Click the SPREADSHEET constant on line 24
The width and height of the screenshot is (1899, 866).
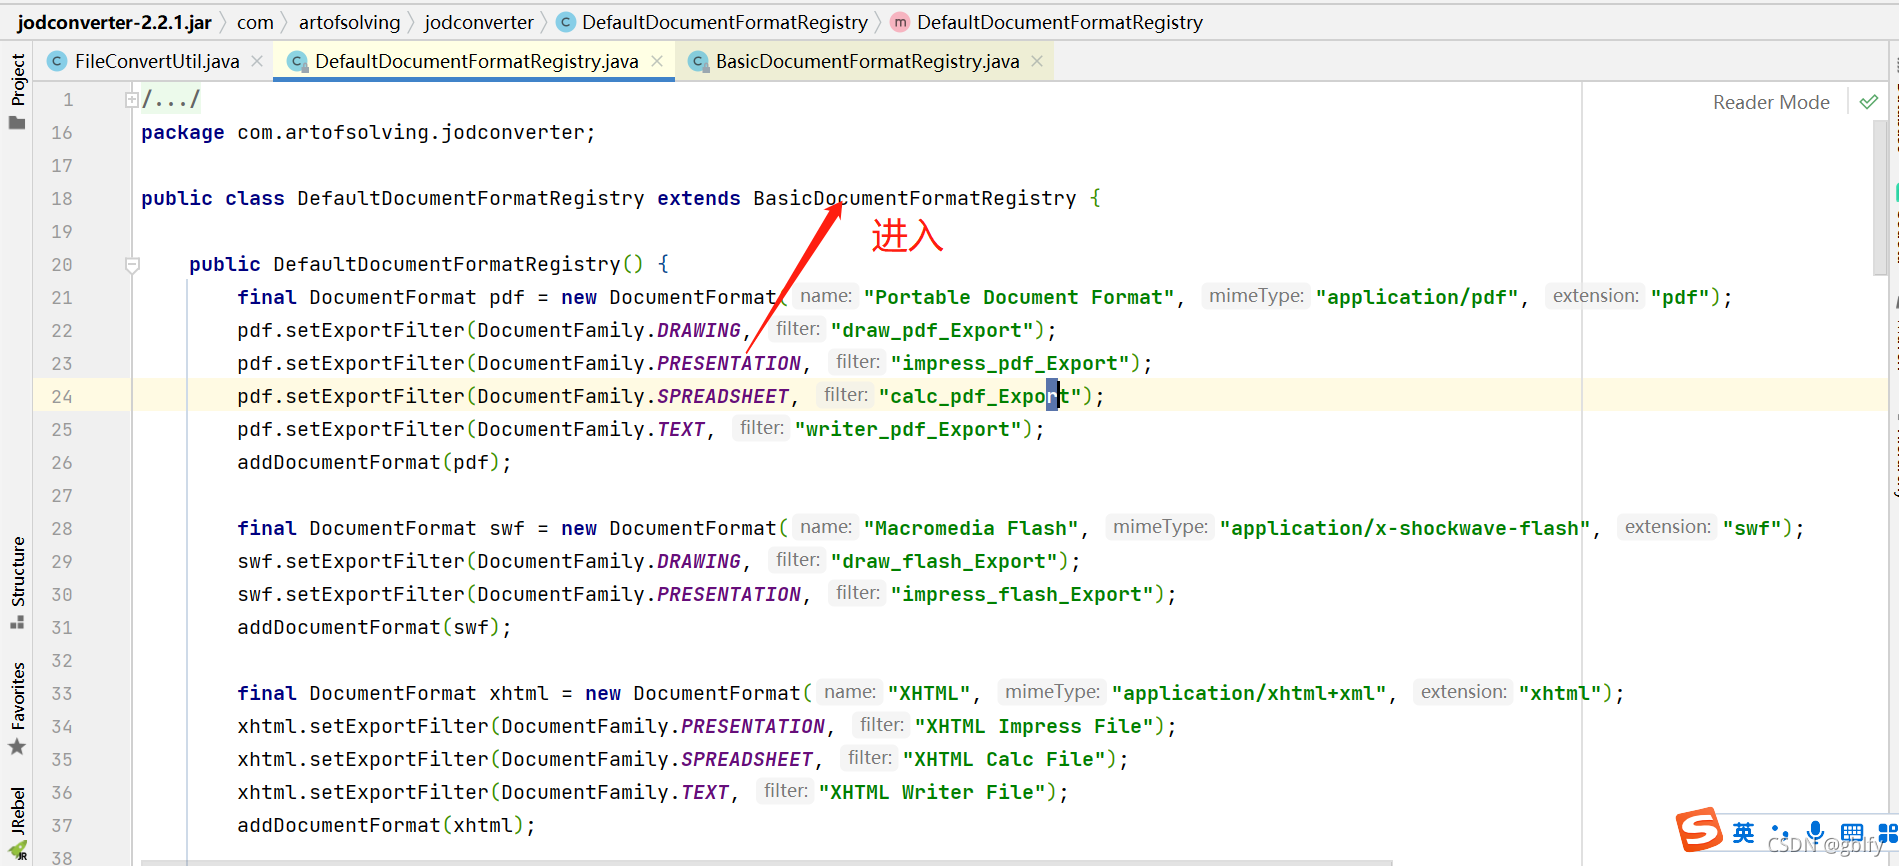[723, 396]
